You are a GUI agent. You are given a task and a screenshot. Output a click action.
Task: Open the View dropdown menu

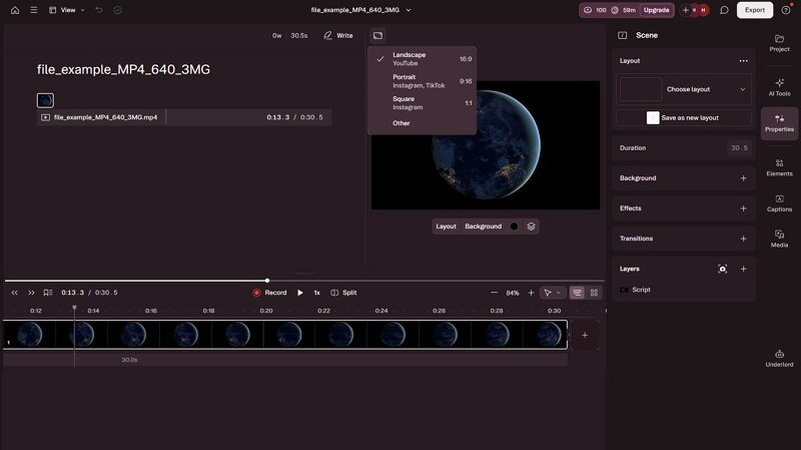67,10
